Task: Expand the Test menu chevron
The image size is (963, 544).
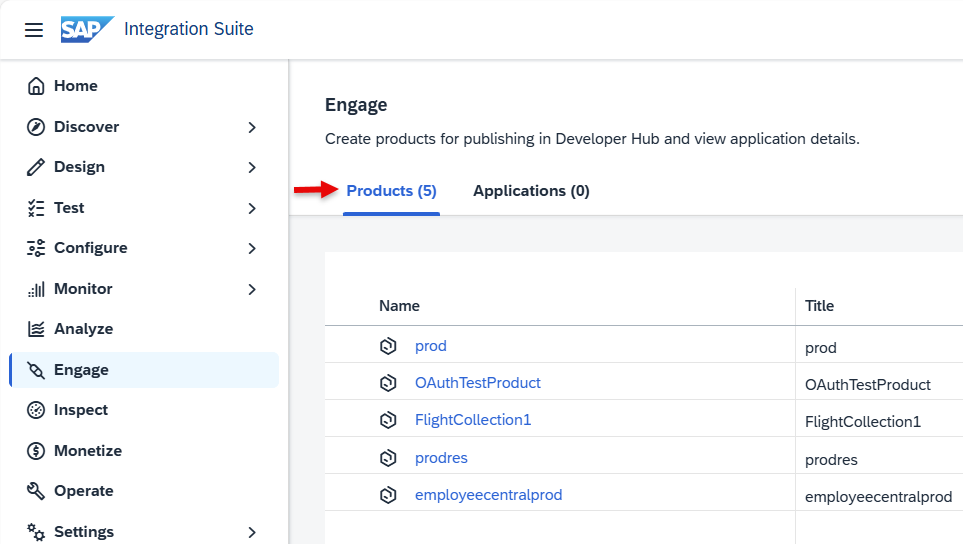Action: tap(252, 208)
